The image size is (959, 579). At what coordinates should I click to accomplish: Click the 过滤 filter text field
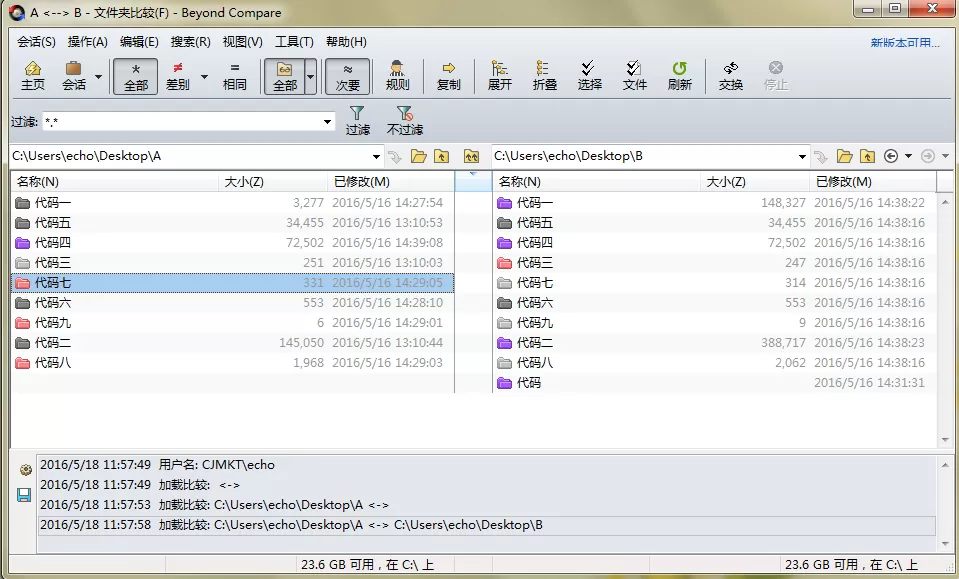click(182, 122)
